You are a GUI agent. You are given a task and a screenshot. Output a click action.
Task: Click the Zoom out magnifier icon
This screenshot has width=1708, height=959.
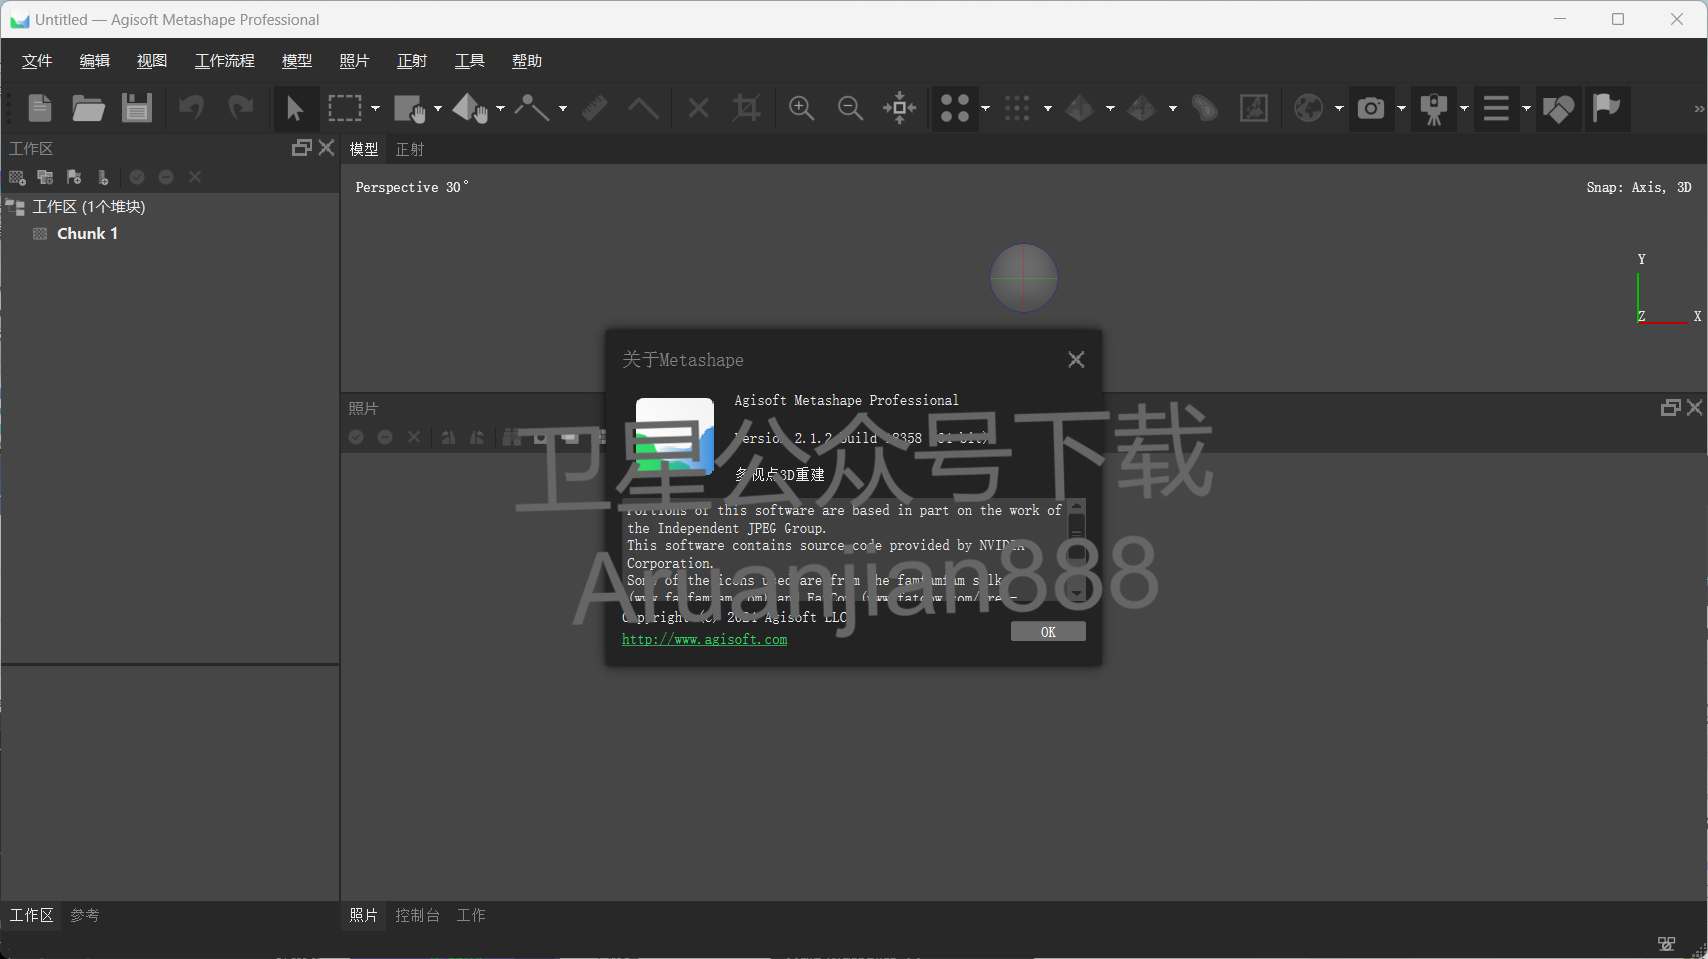pos(851,107)
